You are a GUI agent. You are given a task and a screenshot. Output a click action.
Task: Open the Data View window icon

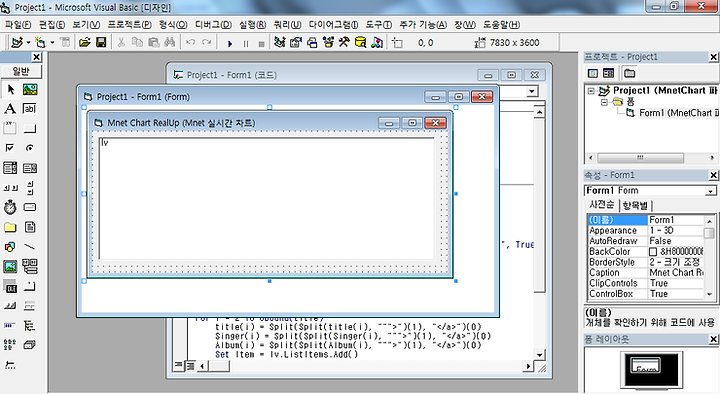coord(361,43)
